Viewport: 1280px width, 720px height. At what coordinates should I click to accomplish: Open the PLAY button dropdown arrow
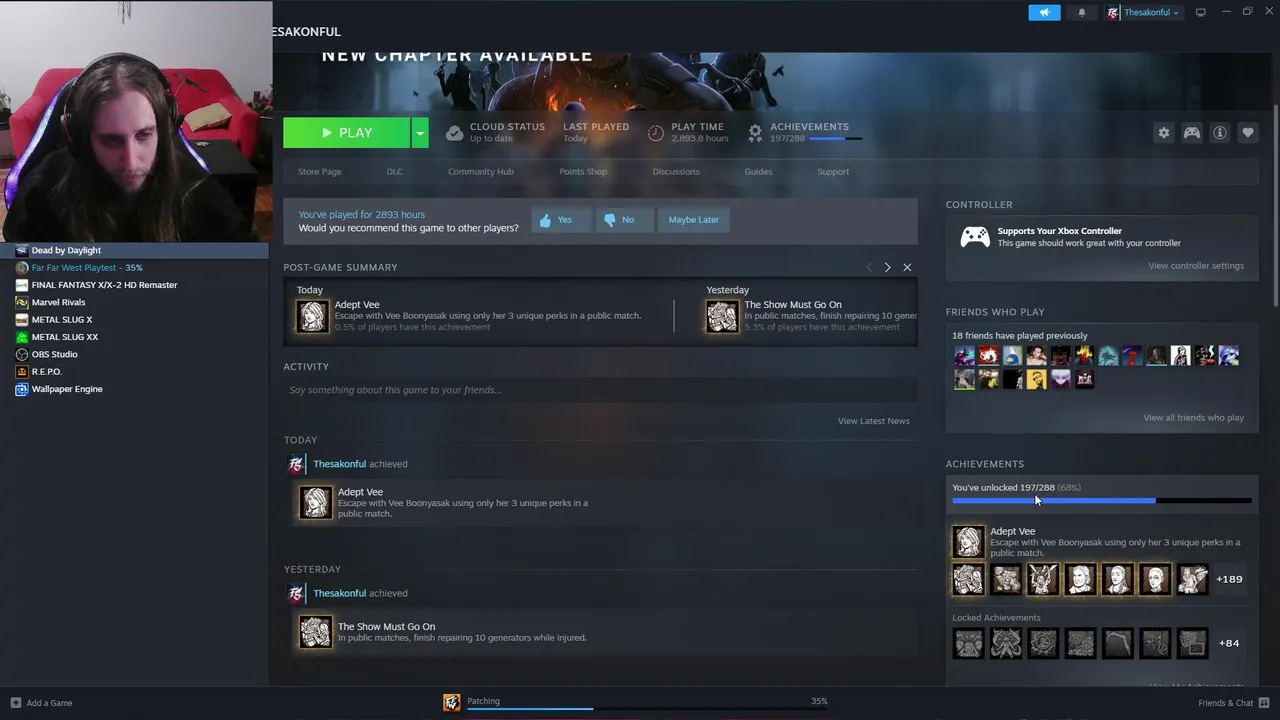pos(420,132)
